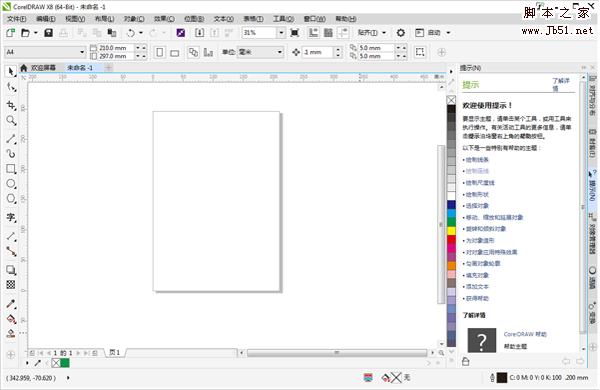Open the color palette flyout arrow
600x390 pixels.
[x=451, y=72]
